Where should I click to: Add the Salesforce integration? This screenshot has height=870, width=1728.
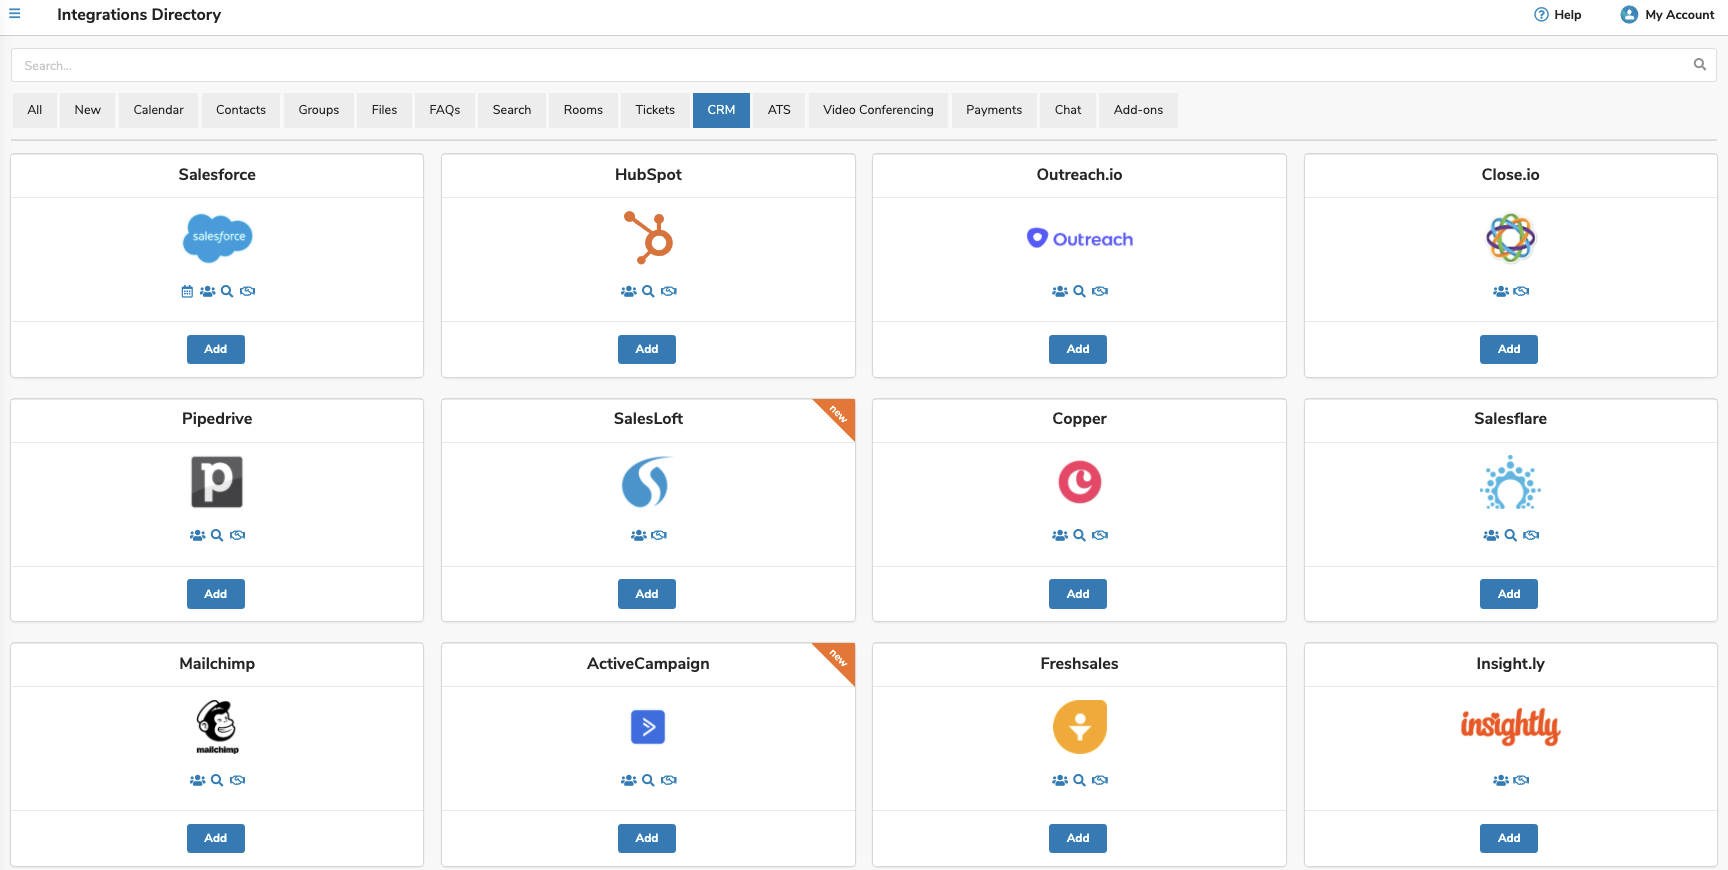216,349
